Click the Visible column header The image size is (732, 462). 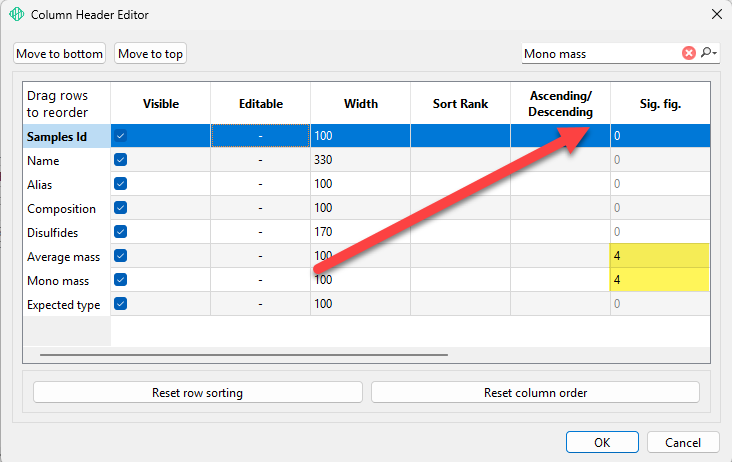[x=161, y=103]
